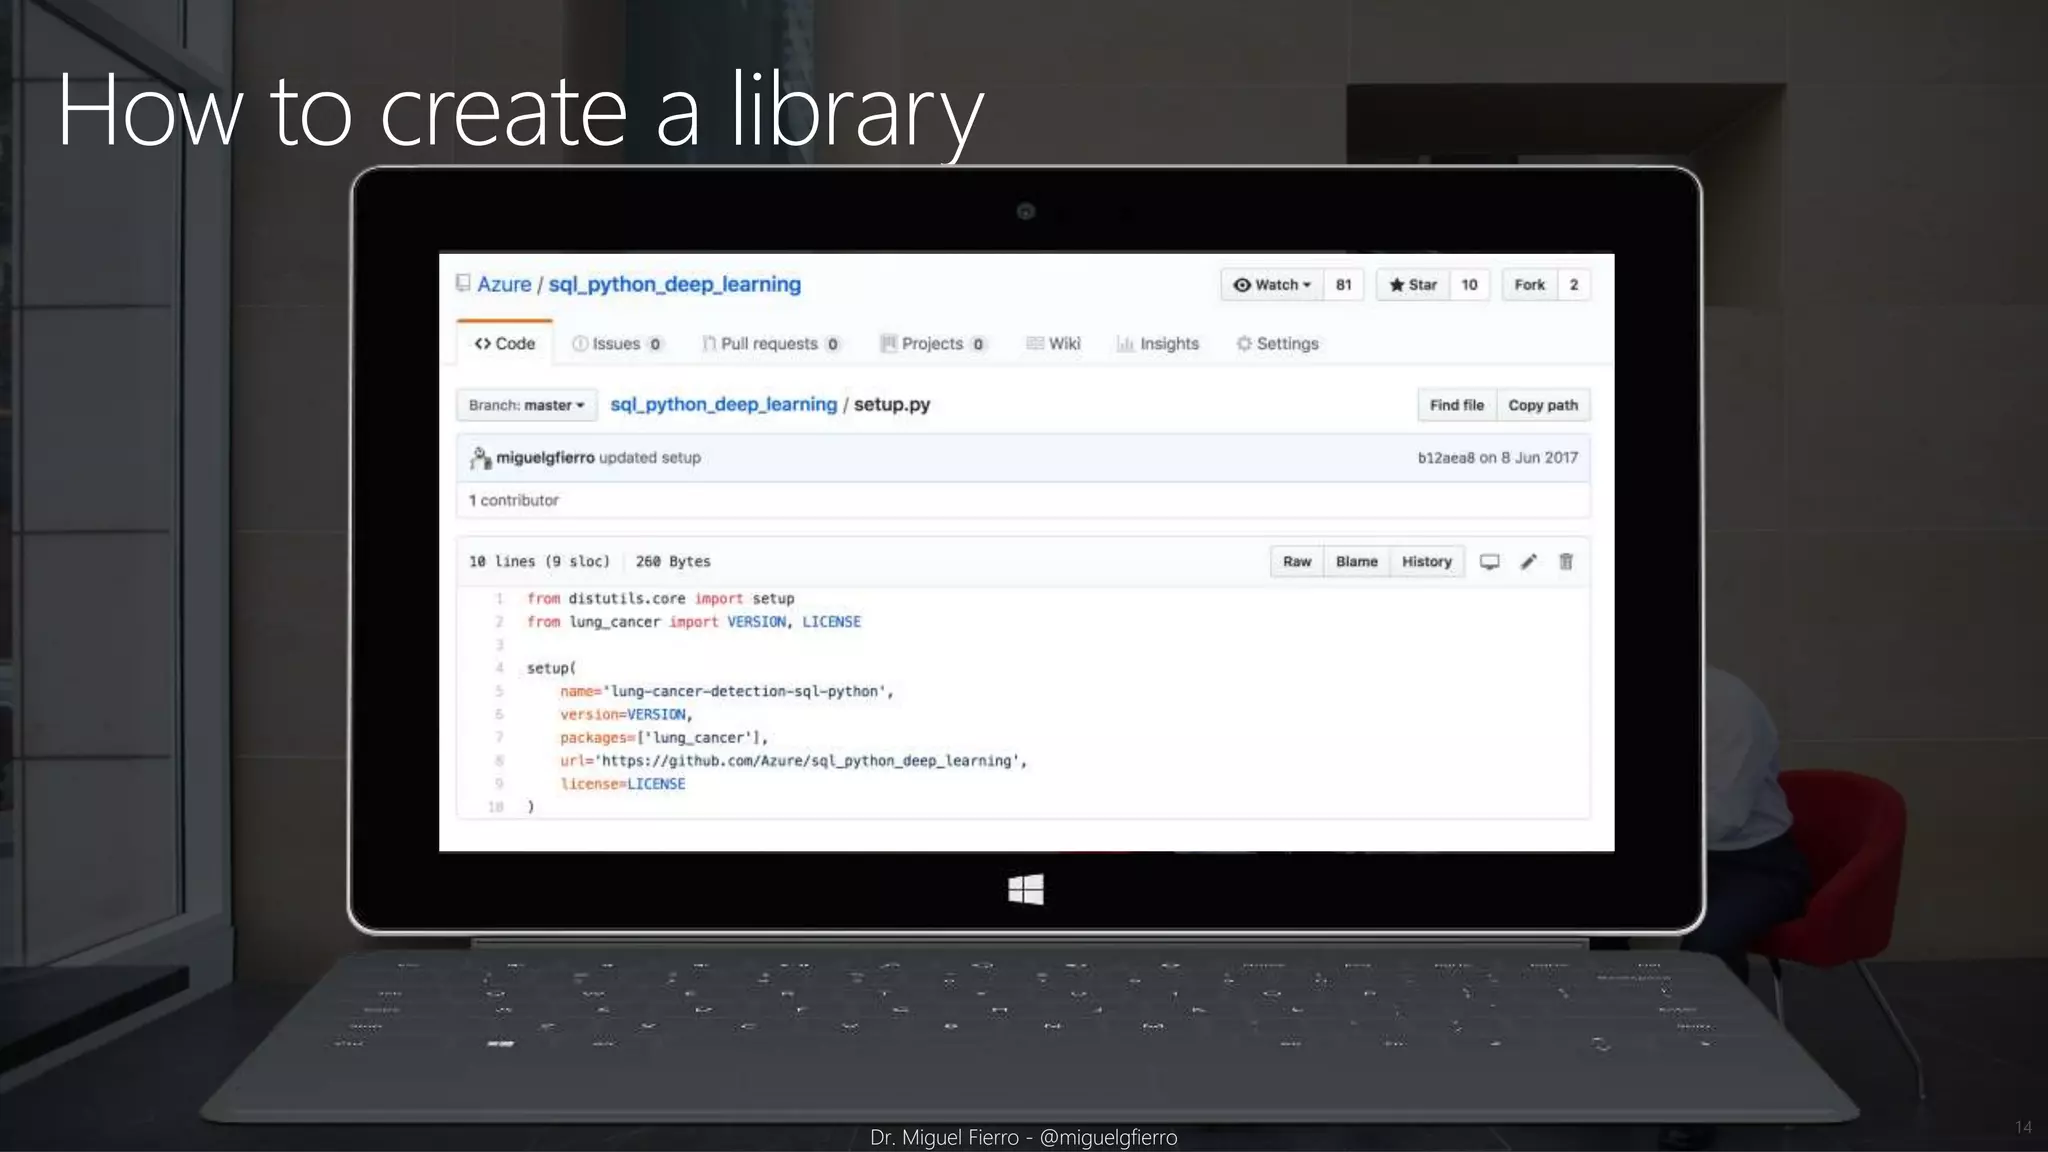
Task: Click the repository book icon beside Azure
Action: click(463, 283)
